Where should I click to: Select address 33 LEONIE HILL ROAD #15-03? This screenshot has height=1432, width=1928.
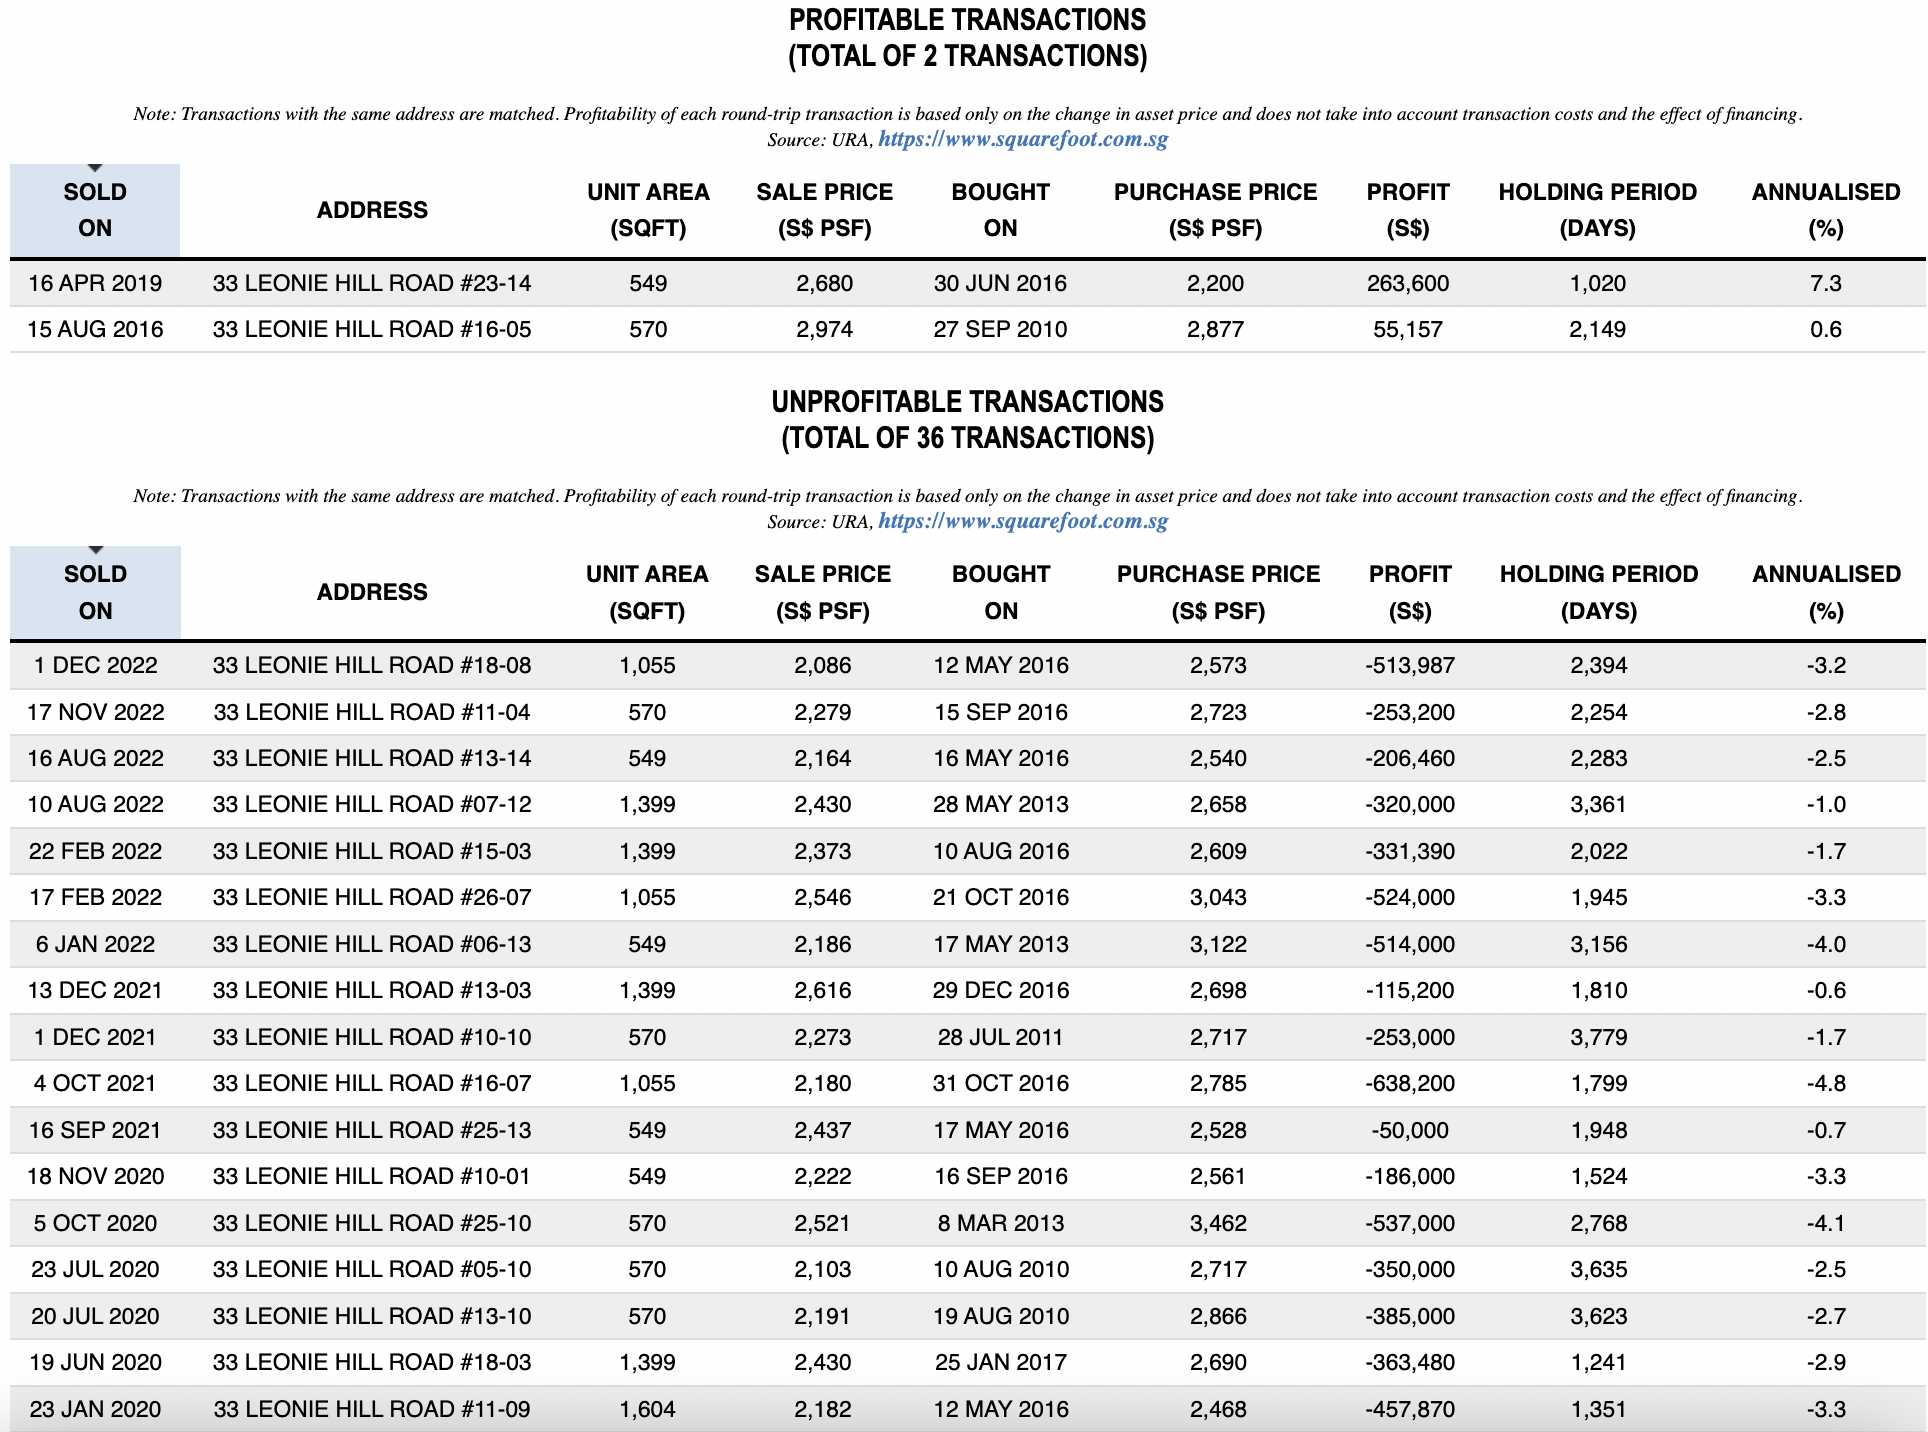click(x=372, y=851)
